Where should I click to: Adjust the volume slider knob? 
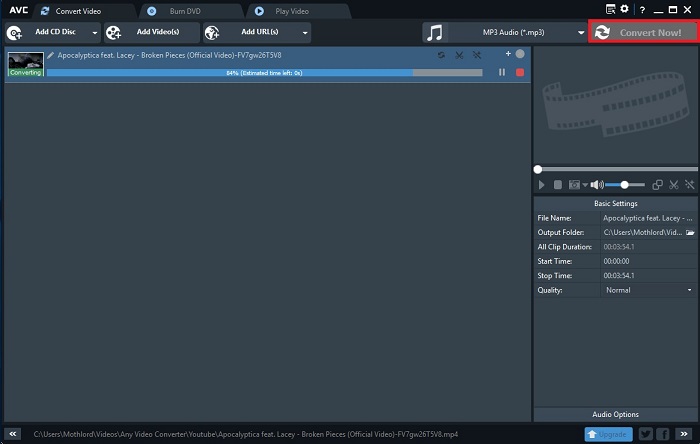[625, 185]
